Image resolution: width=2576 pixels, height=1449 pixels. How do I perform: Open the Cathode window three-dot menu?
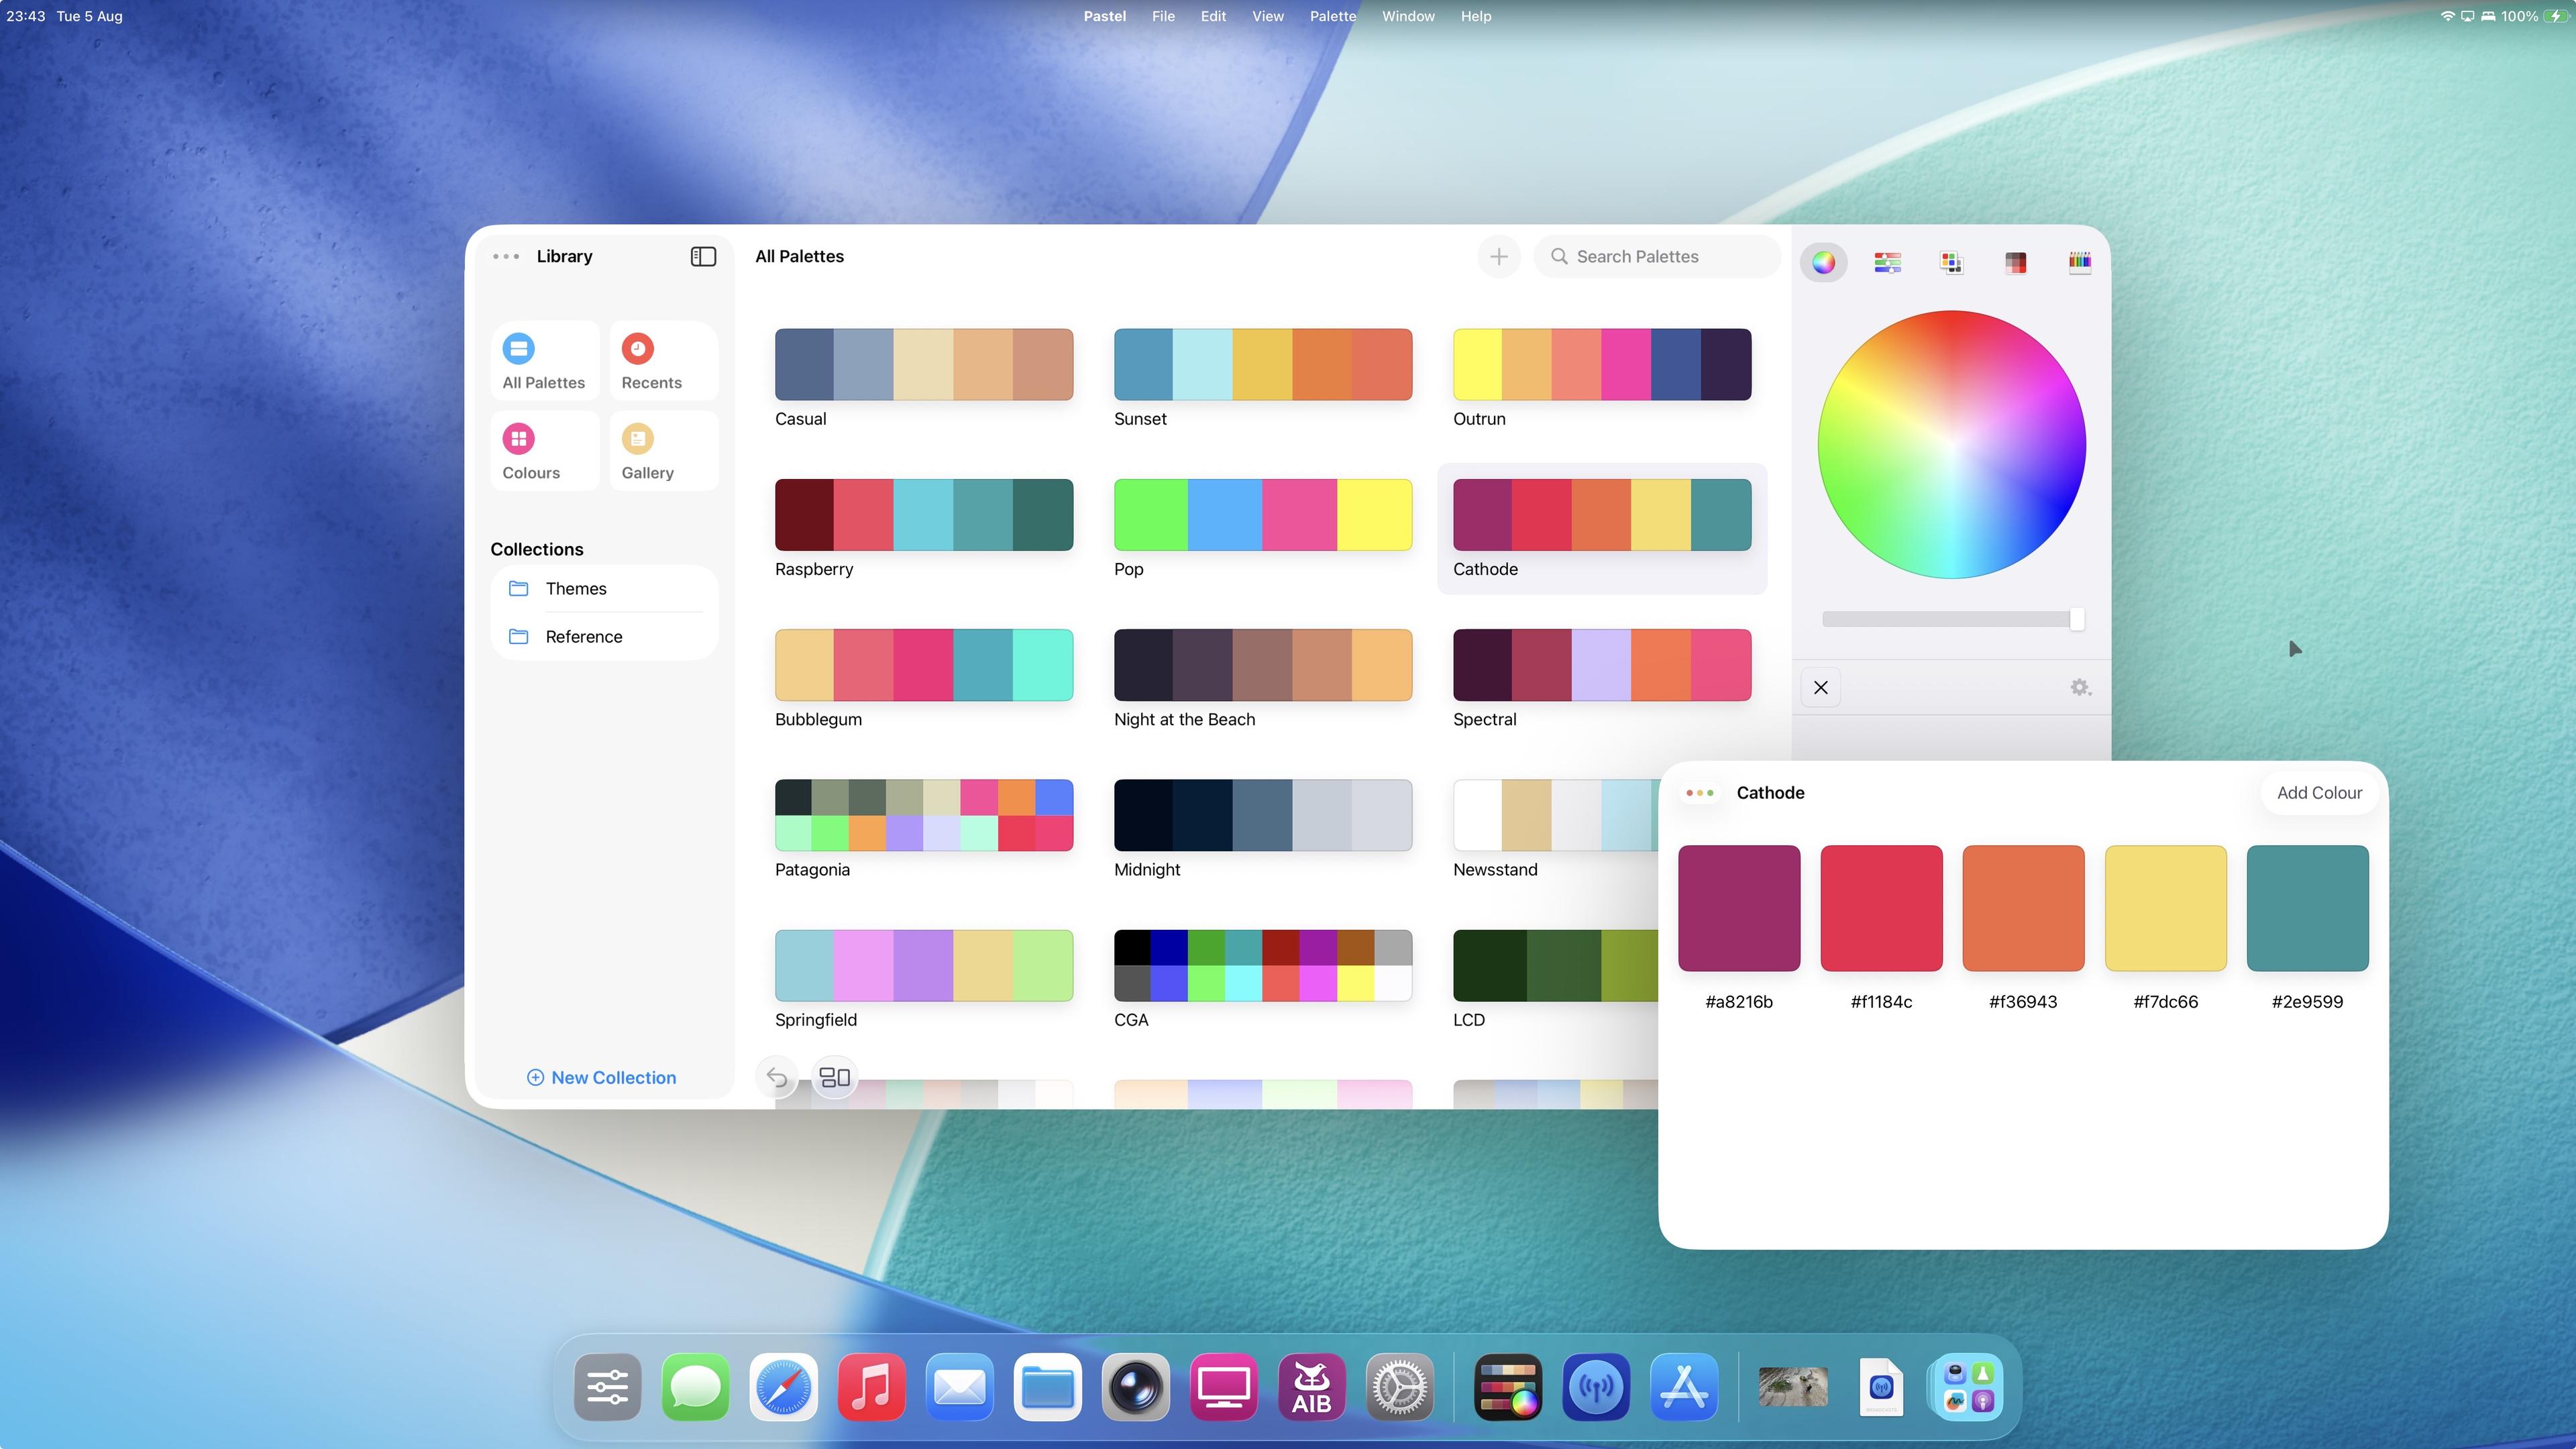(x=1699, y=793)
